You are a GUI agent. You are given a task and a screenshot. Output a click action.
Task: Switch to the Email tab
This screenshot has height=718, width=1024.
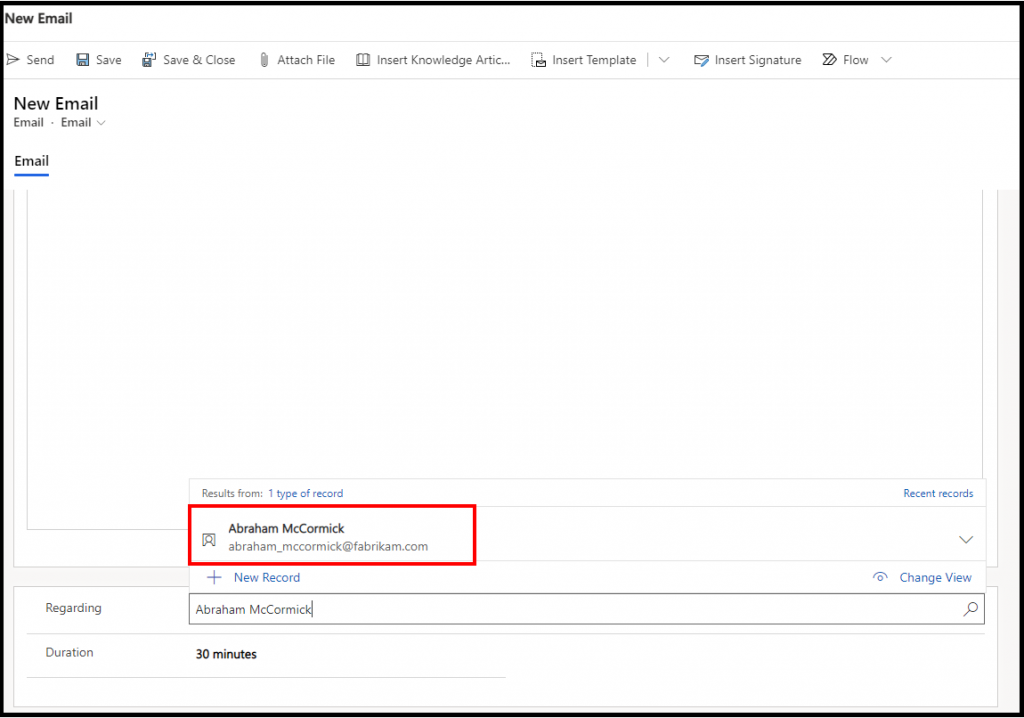31,161
